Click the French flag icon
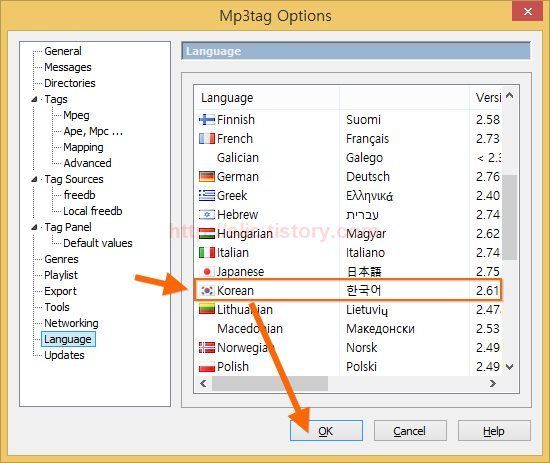Screen dimensions: 550x463 click(x=207, y=139)
